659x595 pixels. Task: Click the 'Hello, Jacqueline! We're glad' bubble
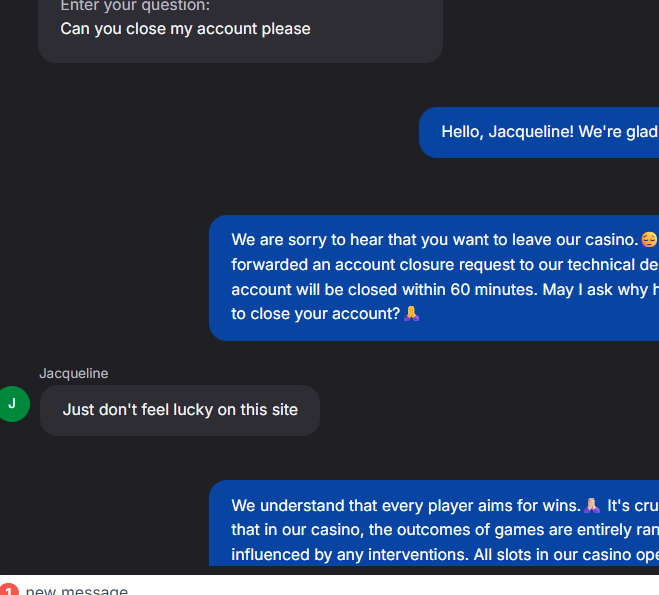pos(539,132)
